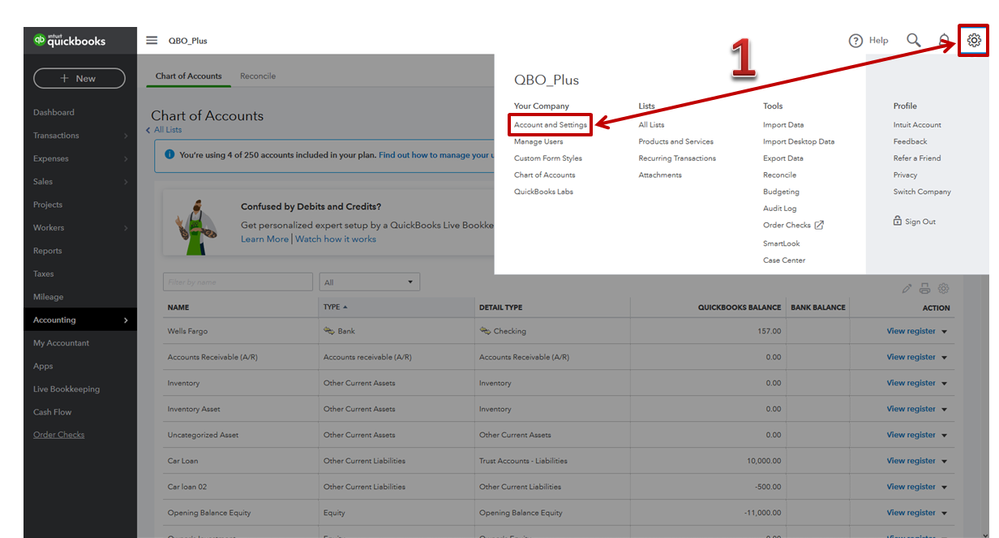Sort by the NAME column header
This screenshot has width=999, height=538.
178,307
